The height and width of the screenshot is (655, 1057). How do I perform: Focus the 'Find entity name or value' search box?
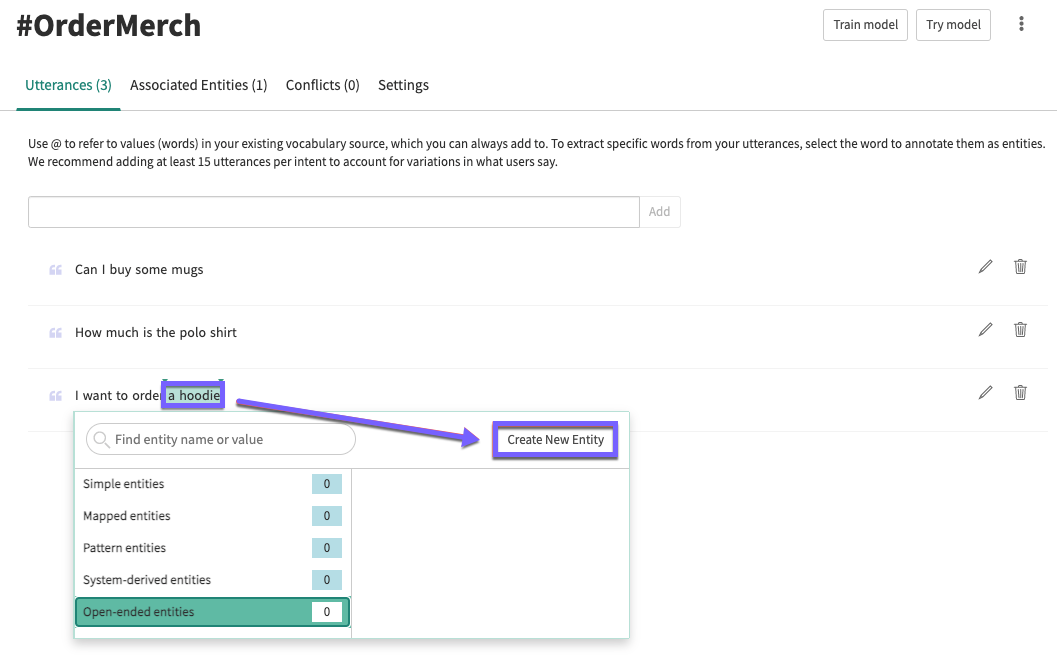point(220,439)
